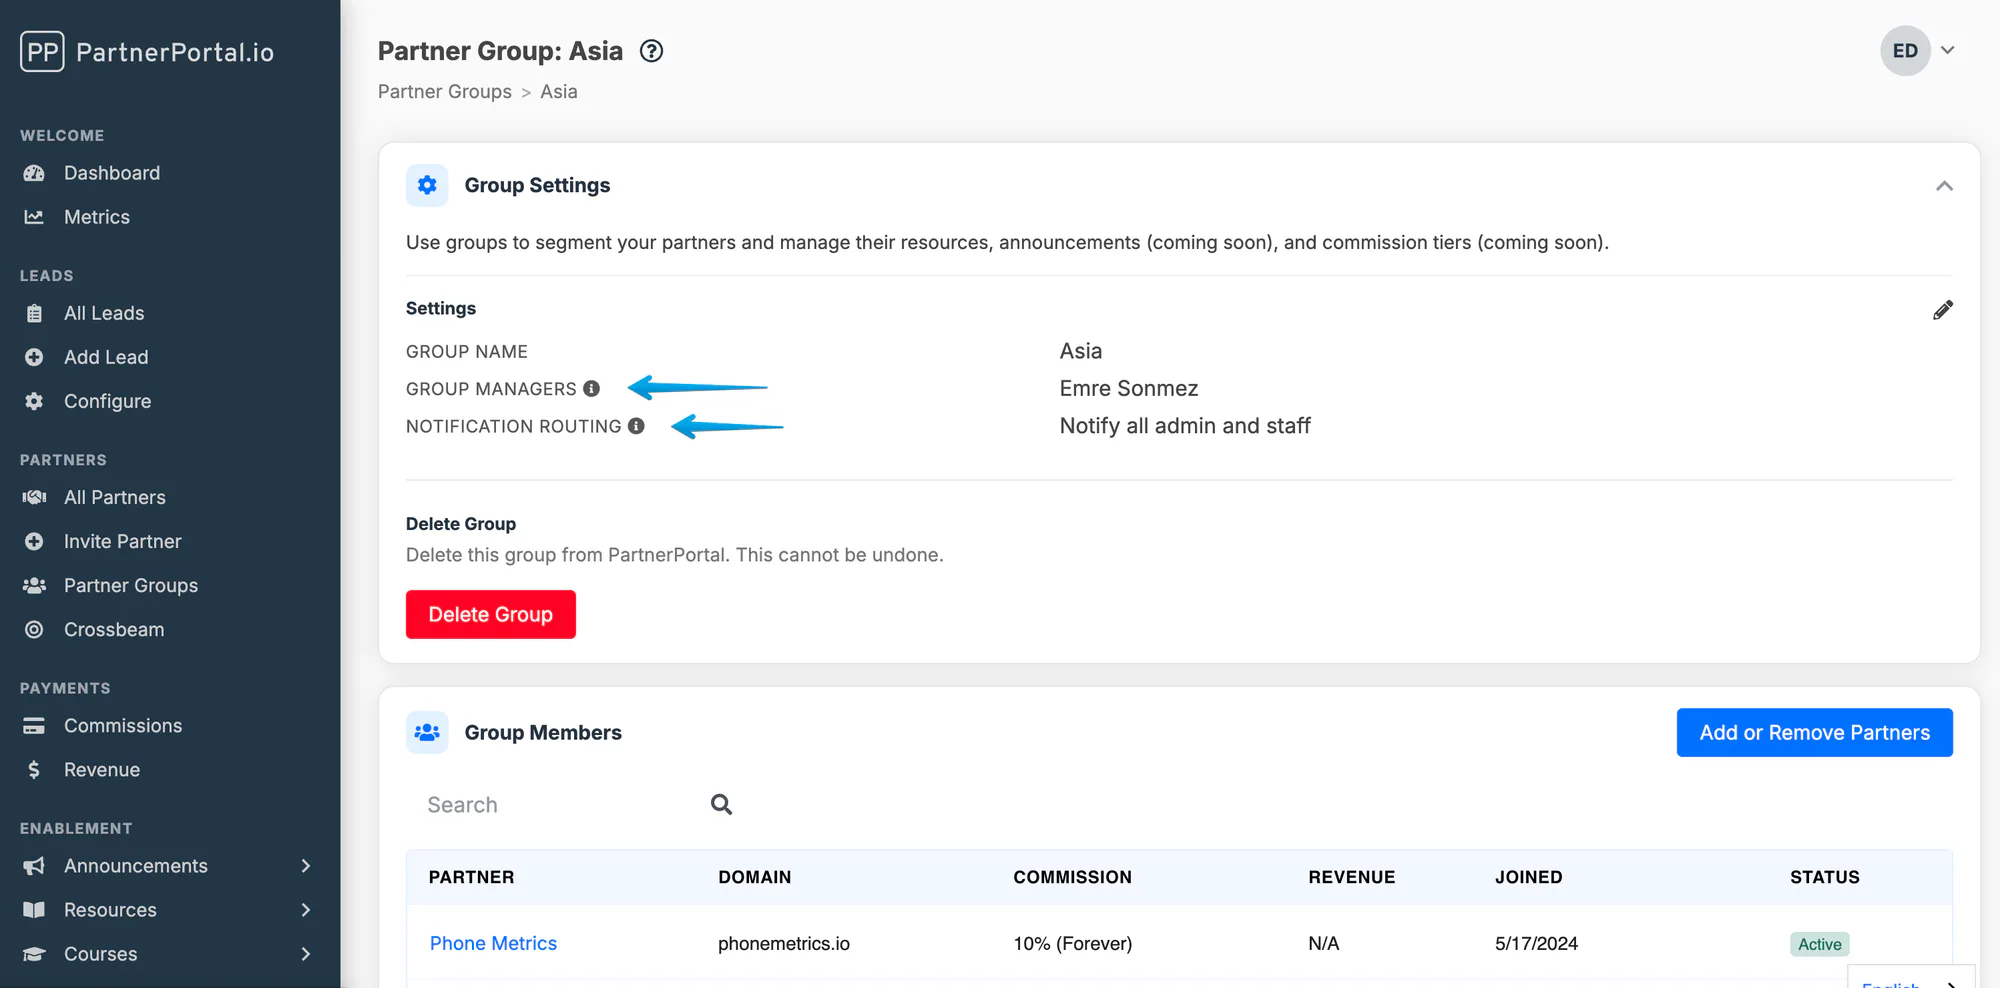Click the Configure gear icon in sidebar

(x=34, y=401)
